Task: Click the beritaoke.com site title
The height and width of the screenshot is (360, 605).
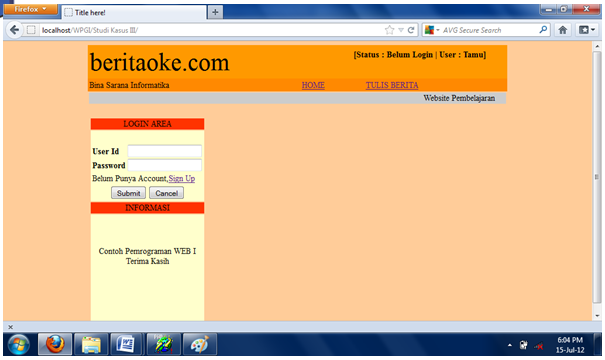Action: click(x=159, y=63)
